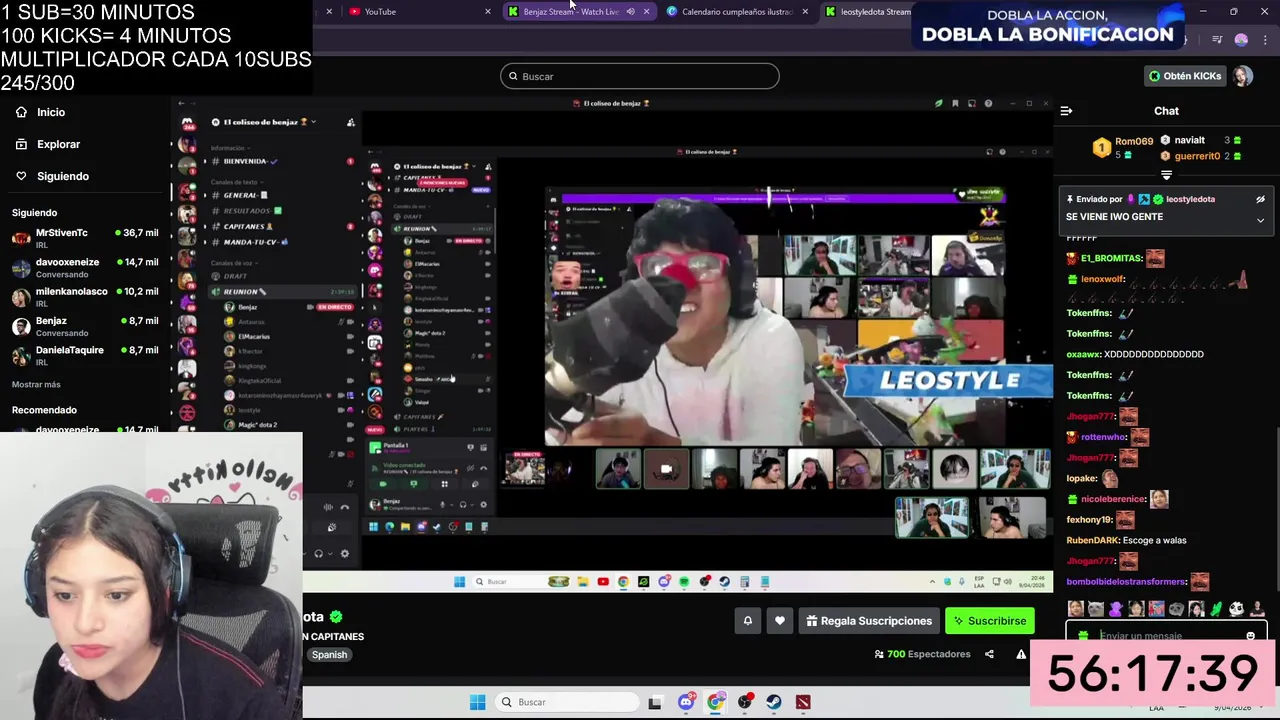This screenshot has height=720, width=1280.
Task: Open Task View on Windows taskbar
Action: (x=655, y=702)
